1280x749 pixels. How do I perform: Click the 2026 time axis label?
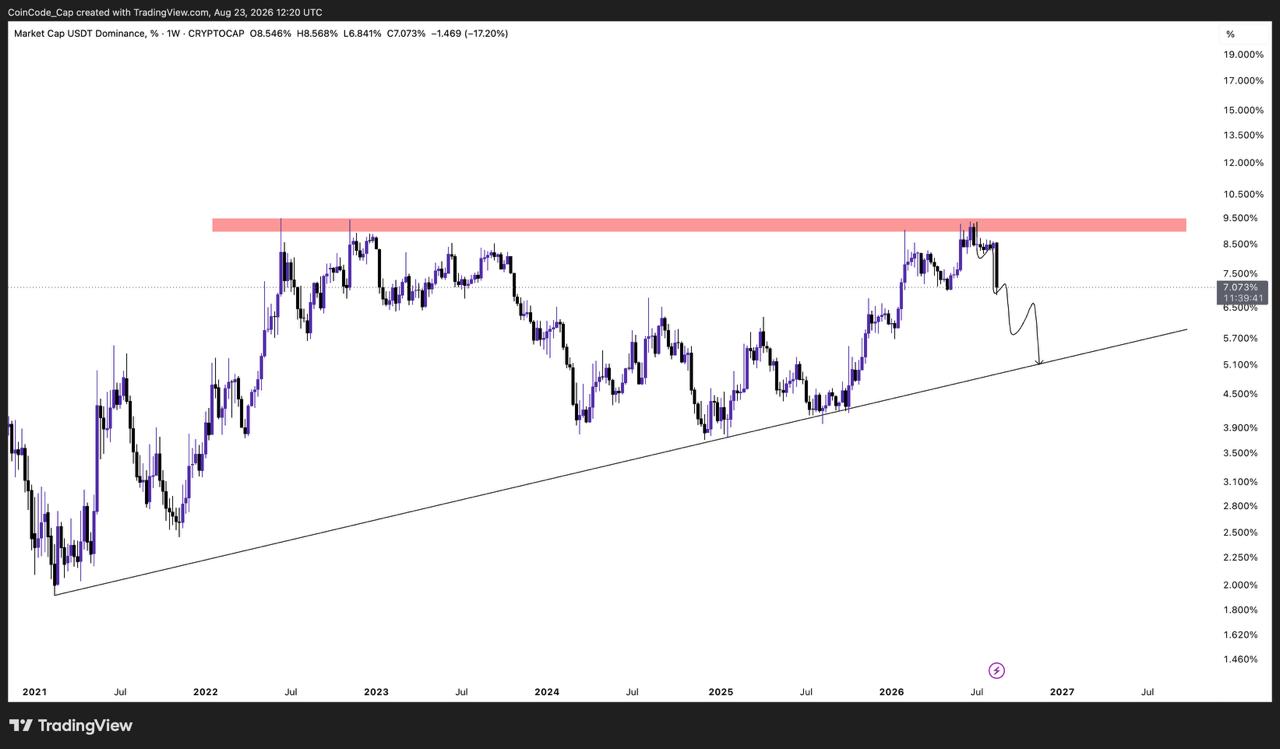click(891, 692)
